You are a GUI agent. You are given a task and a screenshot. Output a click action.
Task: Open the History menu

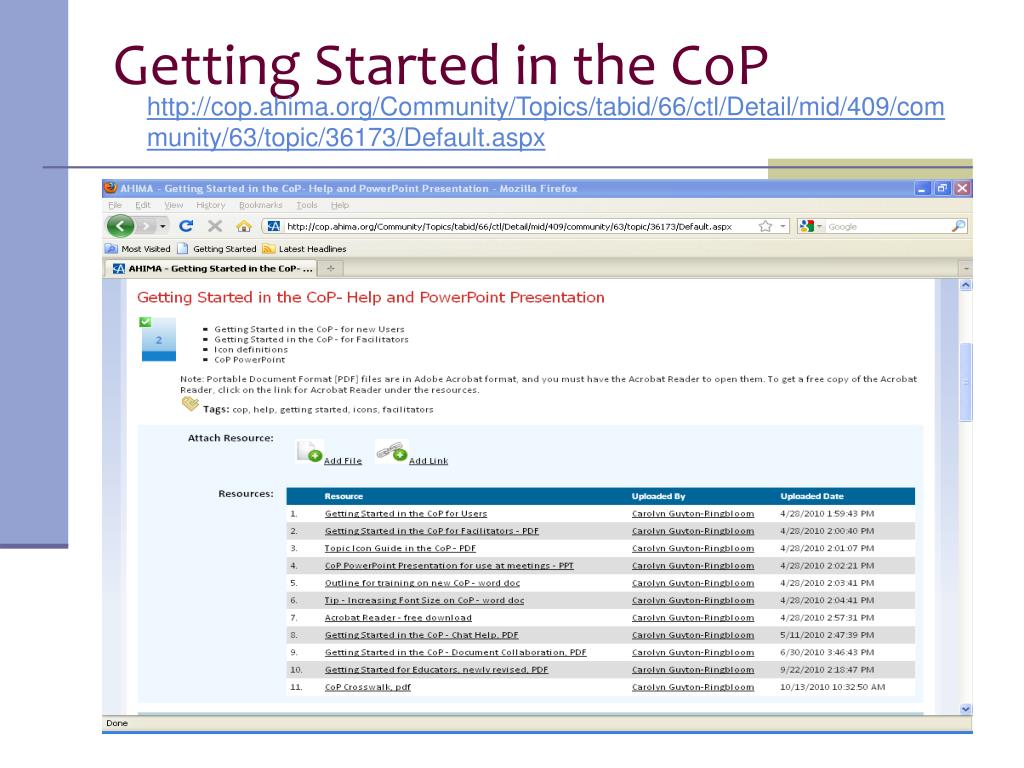210,205
